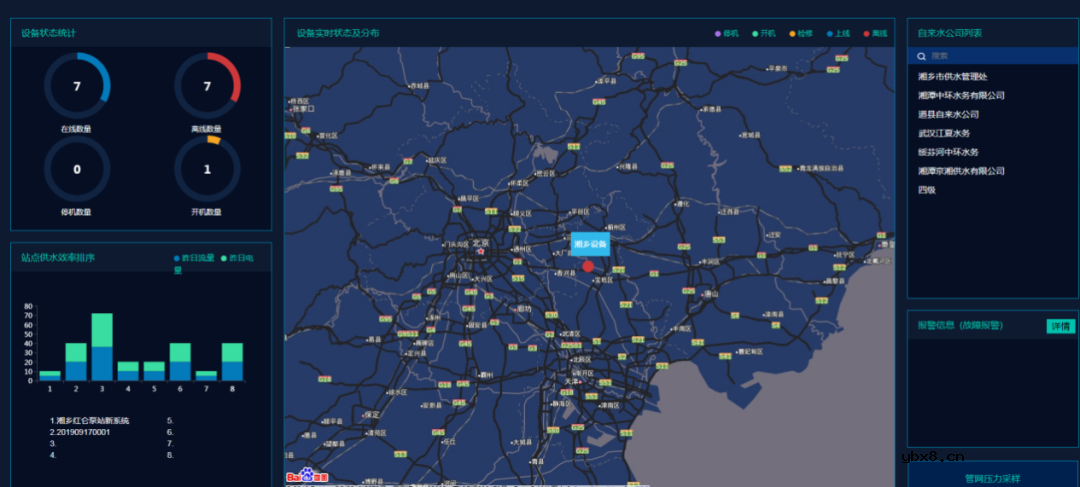Image resolution: width=1080 pixels, height=487 pixels.
Task: Click the 离线数量 red donut gauge
Action: (x=207, y=86)
